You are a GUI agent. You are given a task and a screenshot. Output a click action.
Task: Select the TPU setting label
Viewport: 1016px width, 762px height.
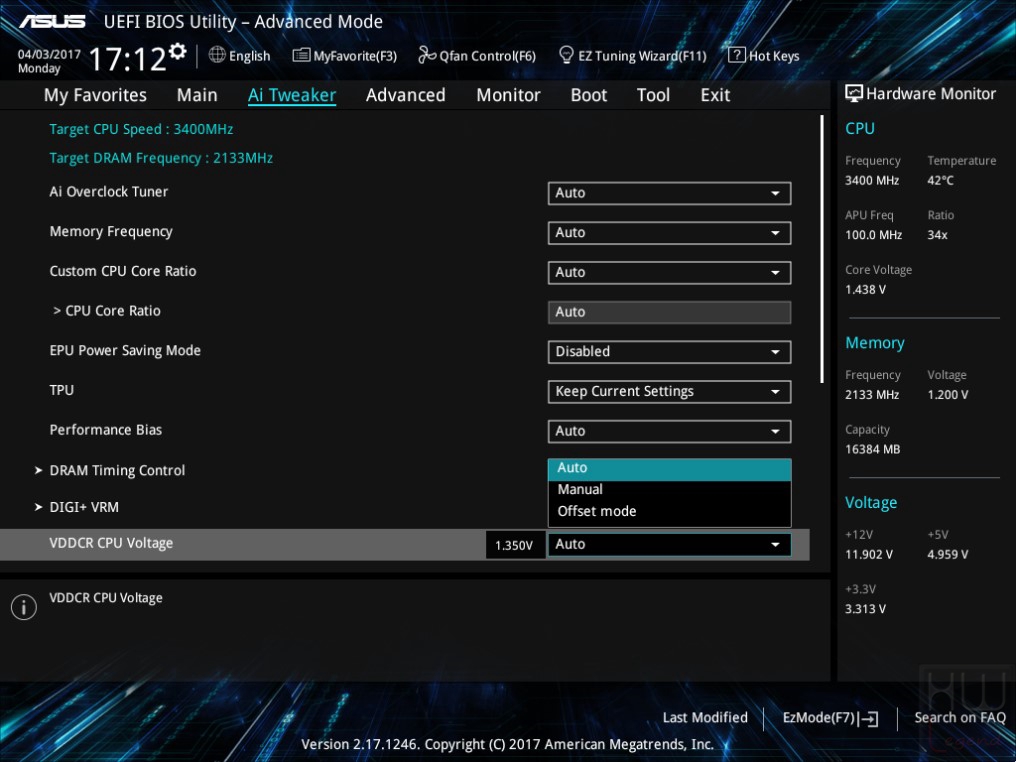[x=62, y=390]
